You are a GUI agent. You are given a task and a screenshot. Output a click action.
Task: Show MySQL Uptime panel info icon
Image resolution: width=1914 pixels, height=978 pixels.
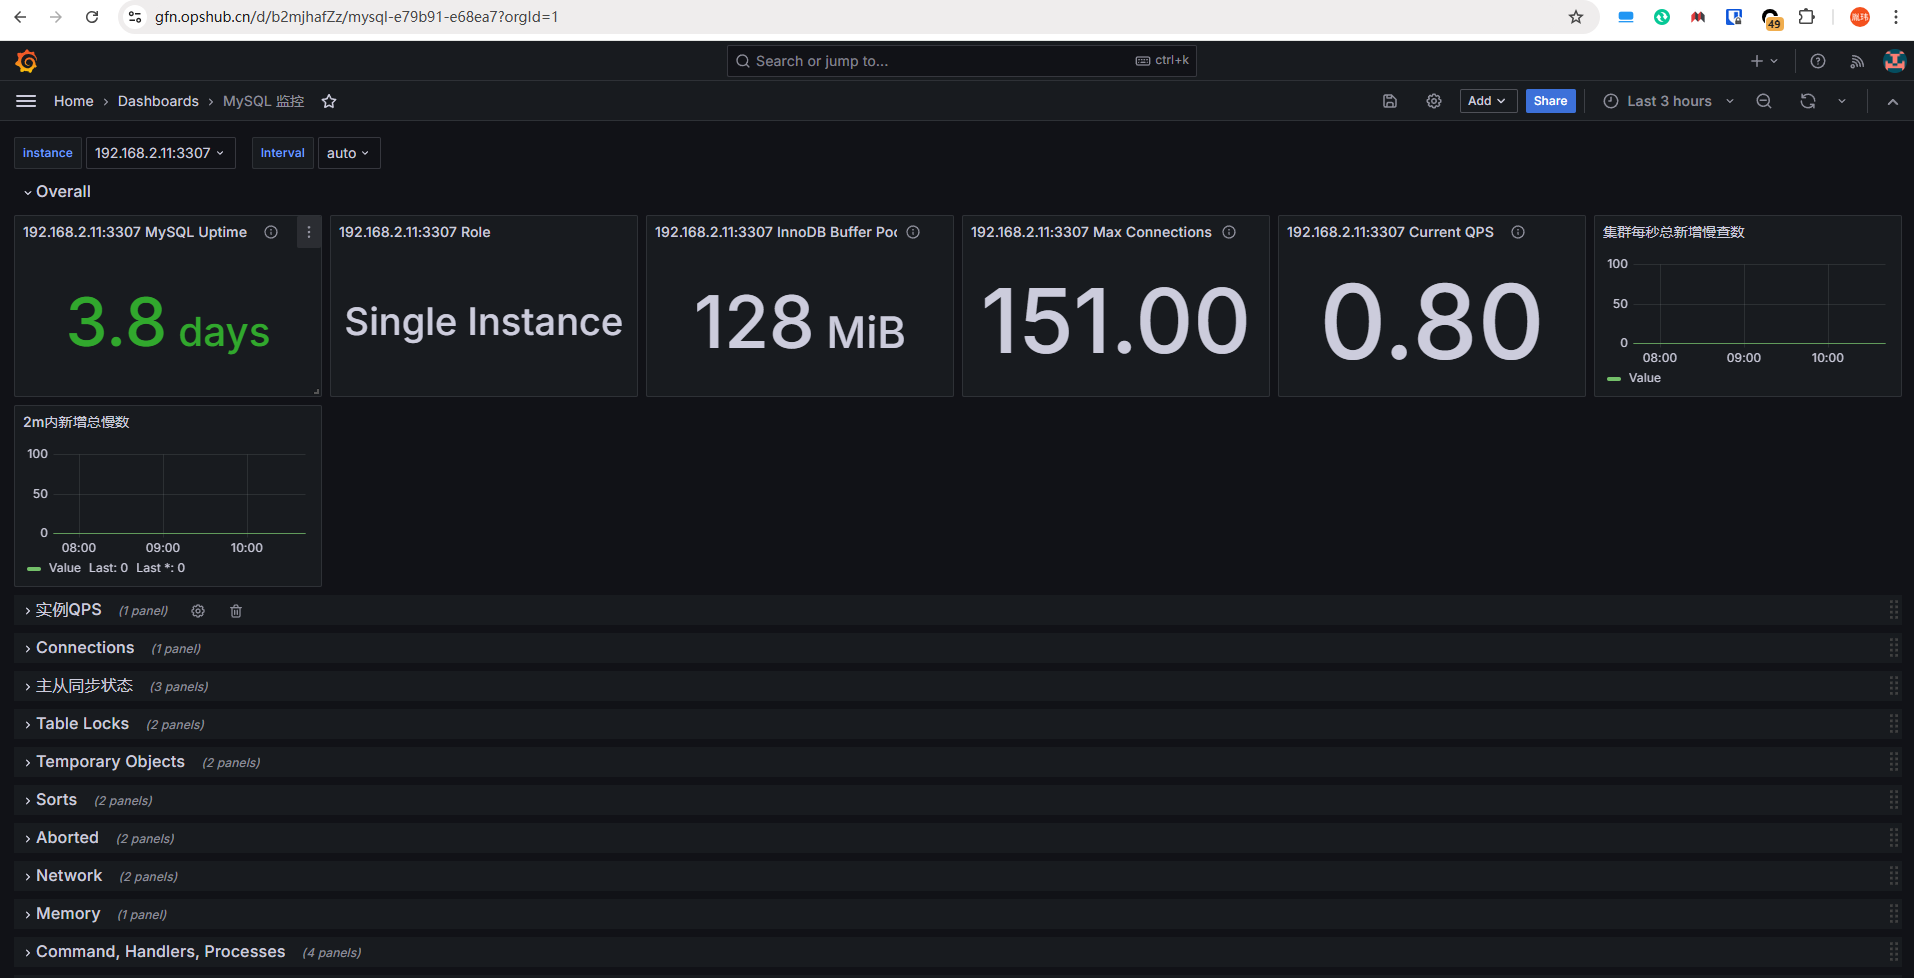click(x=271, y=232)
